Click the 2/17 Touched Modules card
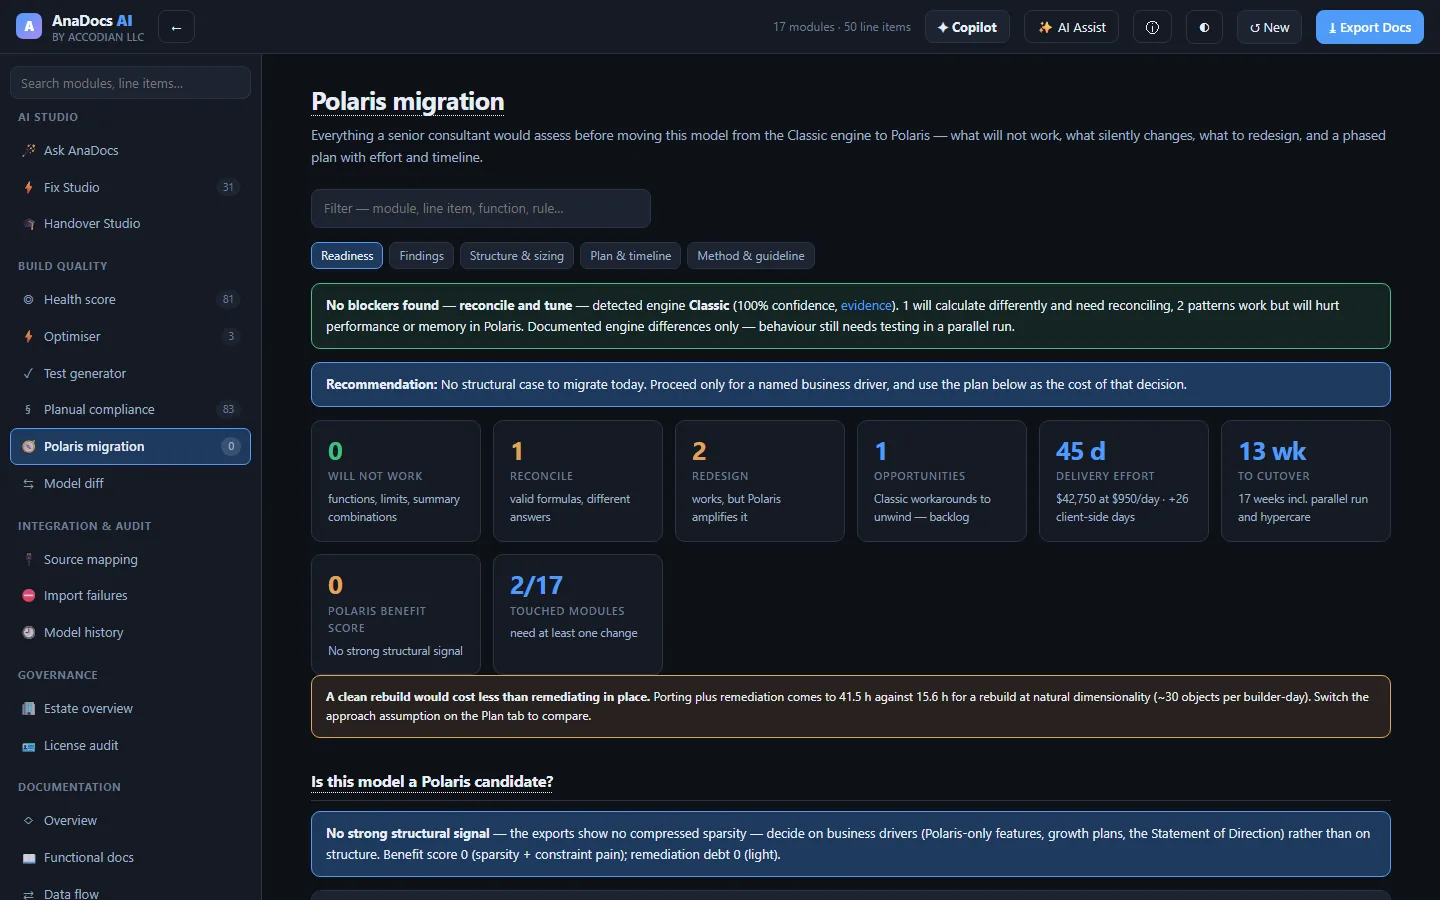The width and height of the screenshot is (1440, 900). (578, 614)
